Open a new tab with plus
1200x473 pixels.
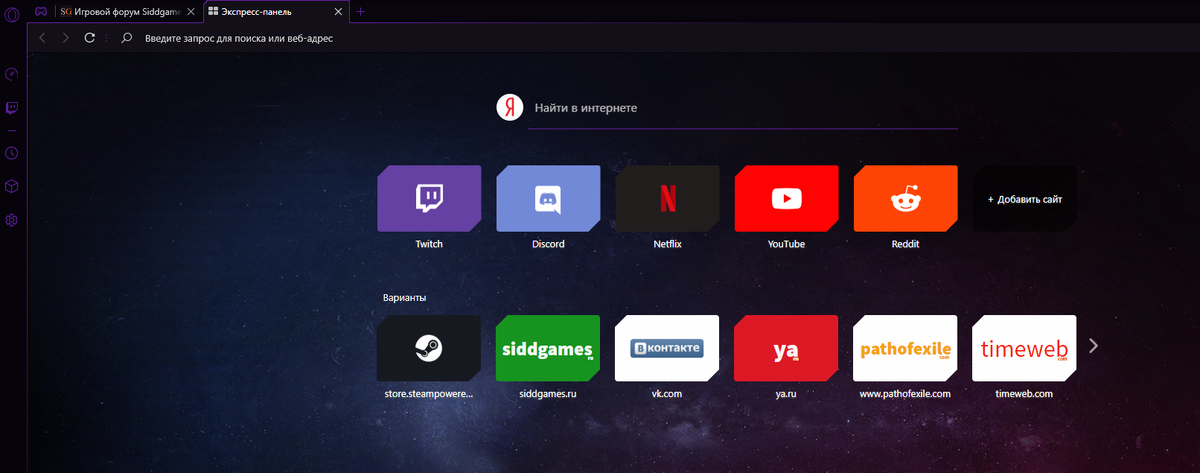[361, 12]
